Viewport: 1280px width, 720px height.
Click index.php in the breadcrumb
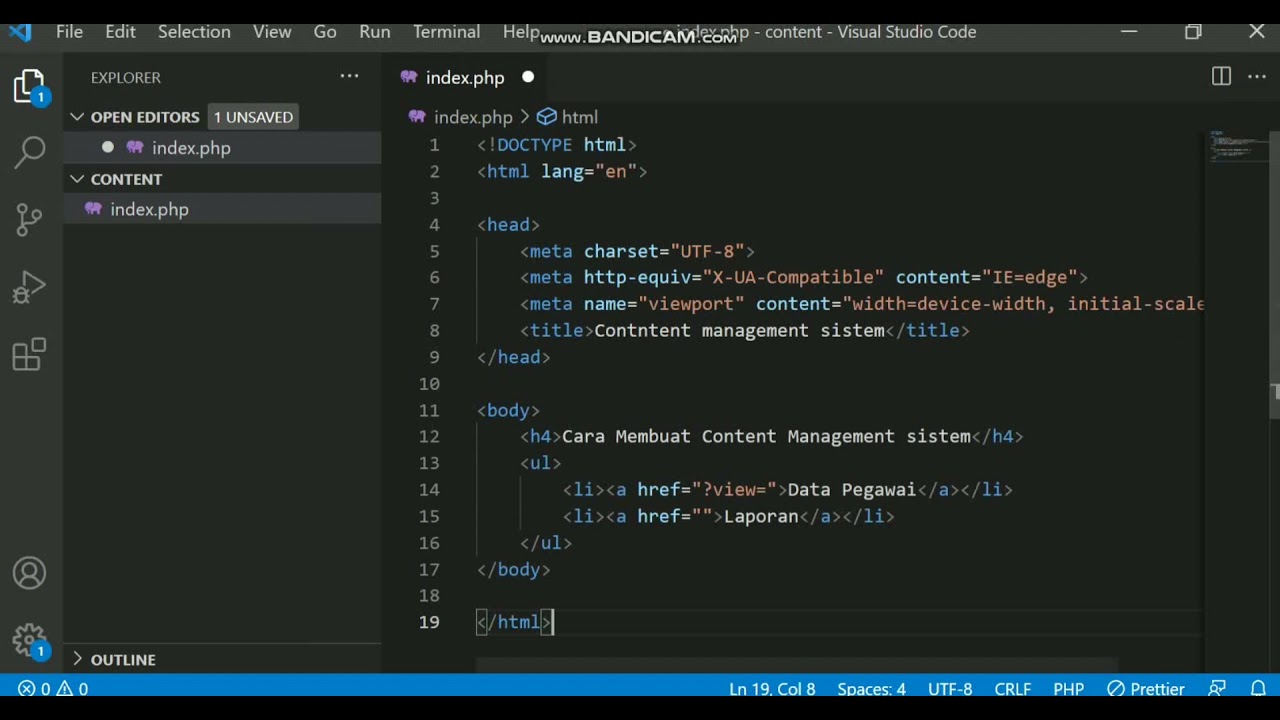pos(473,117)
